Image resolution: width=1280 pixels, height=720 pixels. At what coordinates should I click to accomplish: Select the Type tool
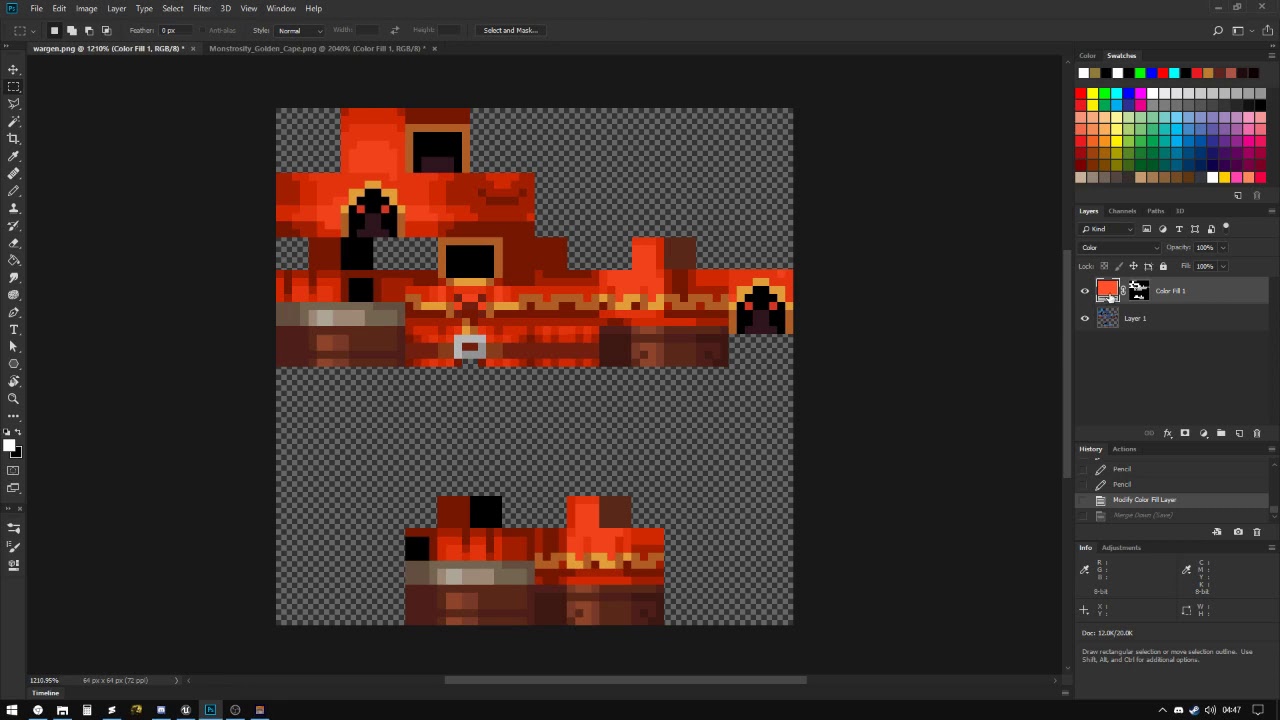click(x=14, y=329)
